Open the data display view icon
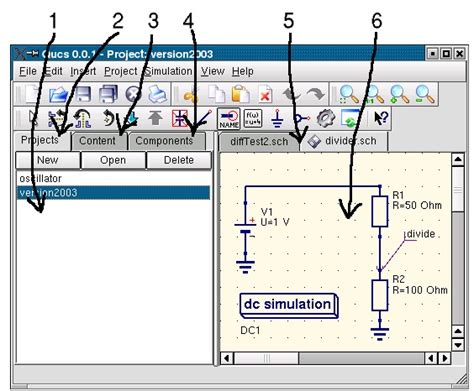 coord(350,119)
